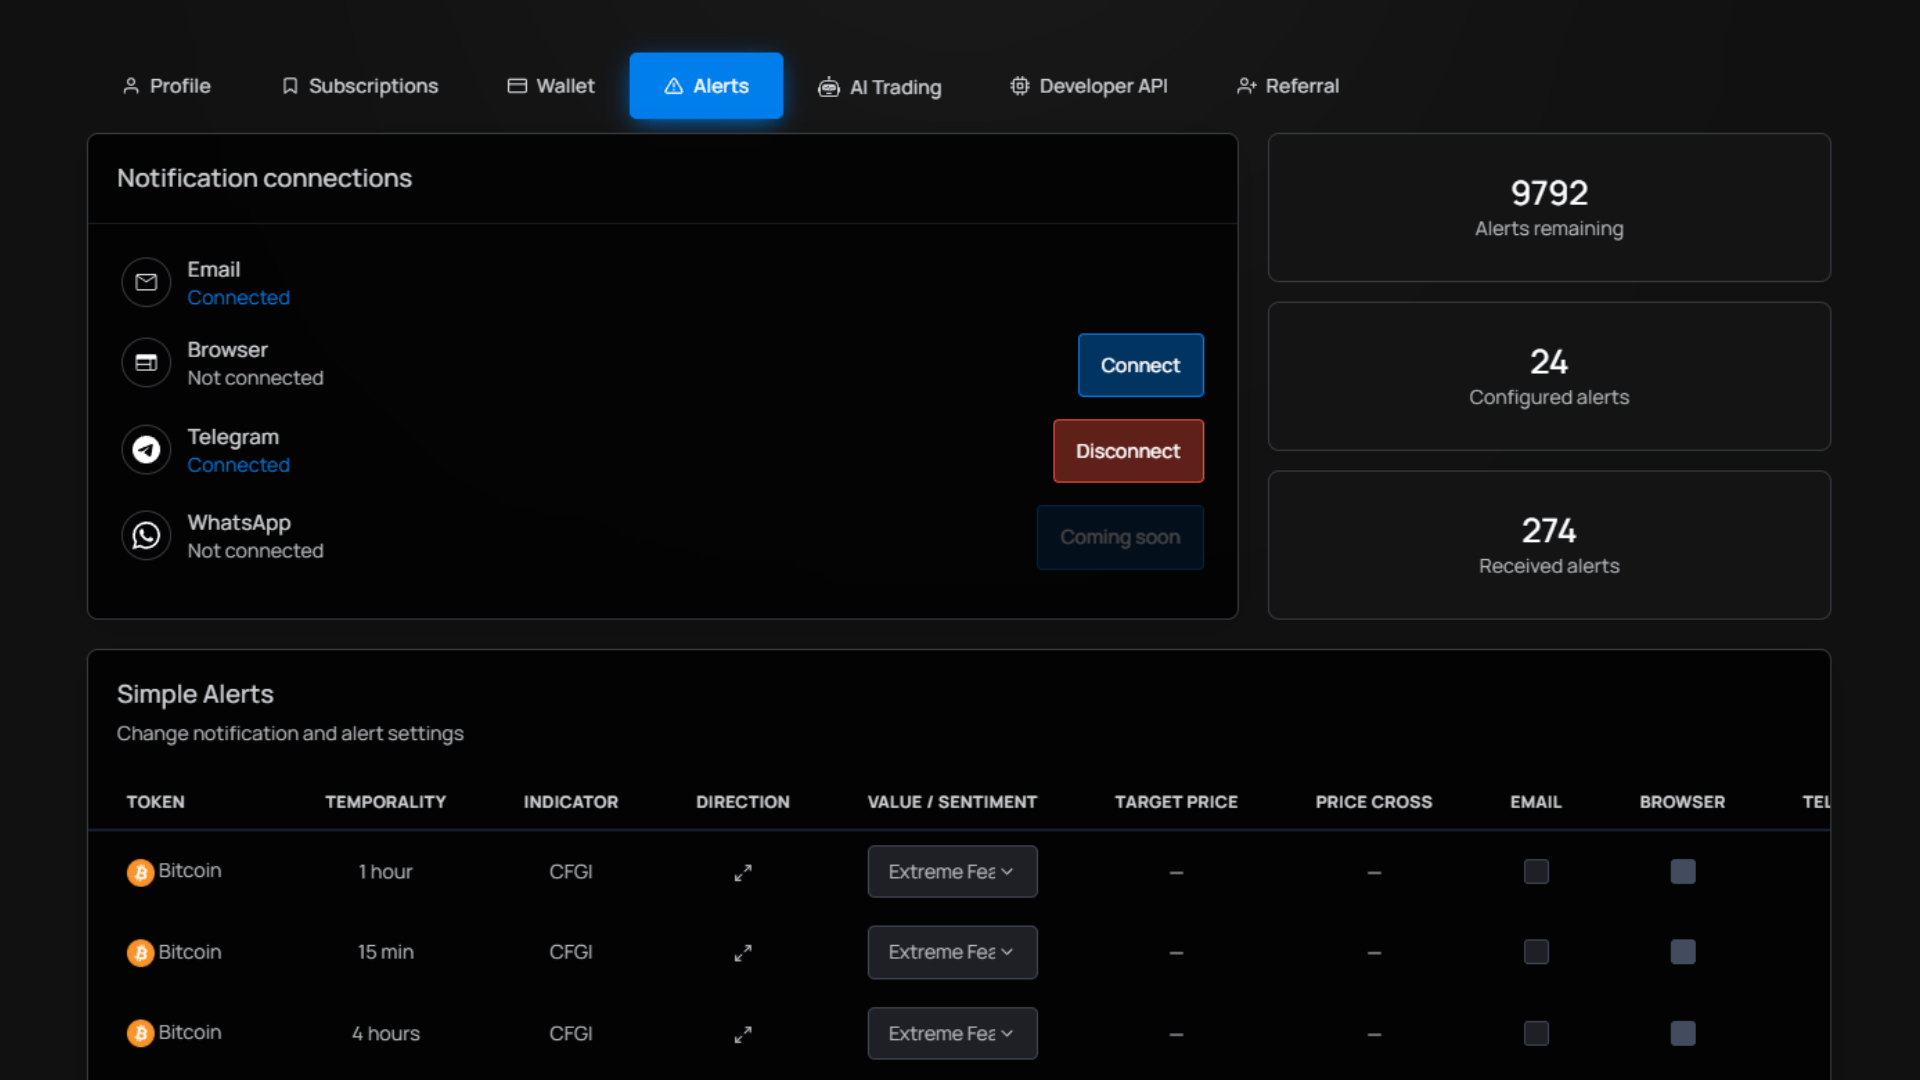Click the Browser notification icon

146,363
